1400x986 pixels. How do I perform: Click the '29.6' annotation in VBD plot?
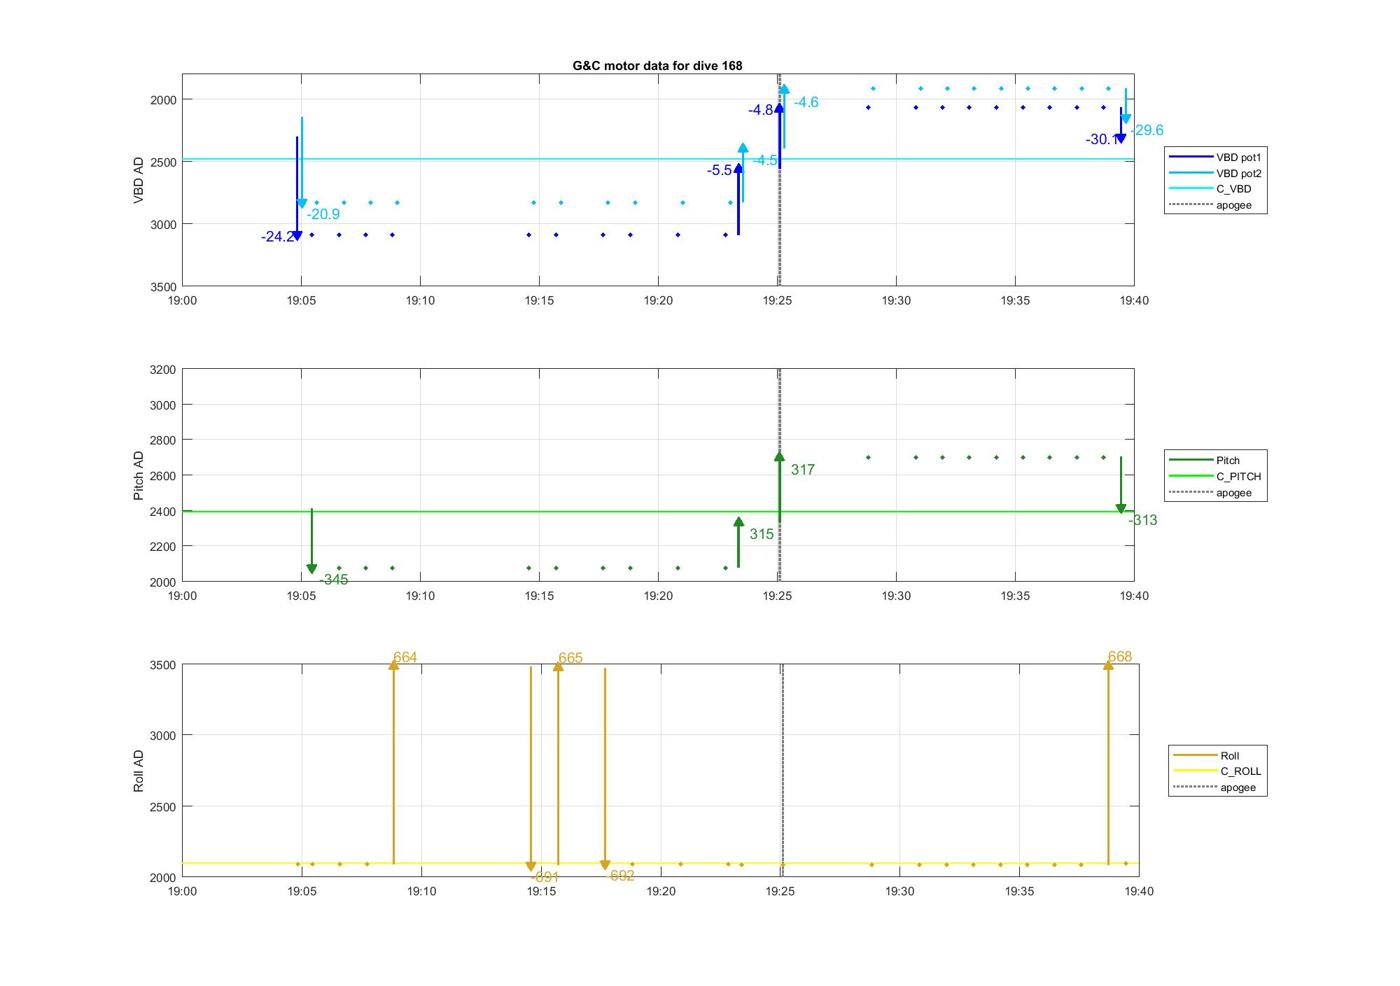(1149, 130)
